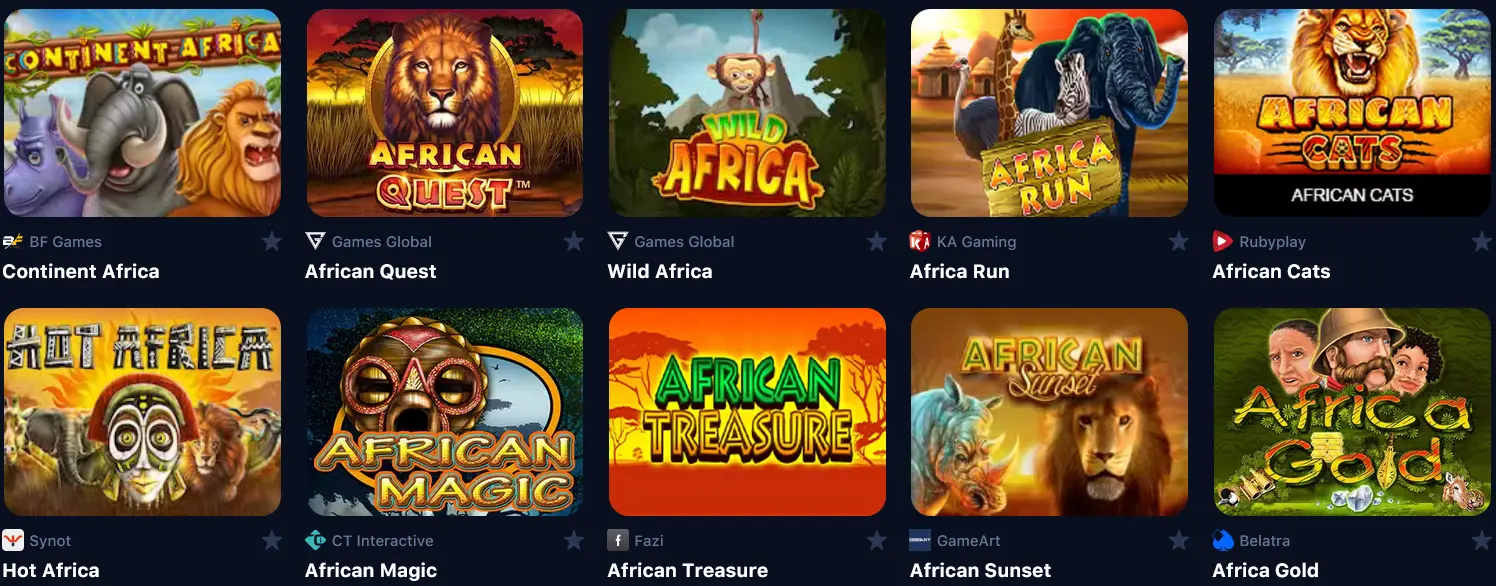Open the Wild Africa monkey thumbnail
This screenshot has width=1496, height=586.
click(x=747, y=113)
